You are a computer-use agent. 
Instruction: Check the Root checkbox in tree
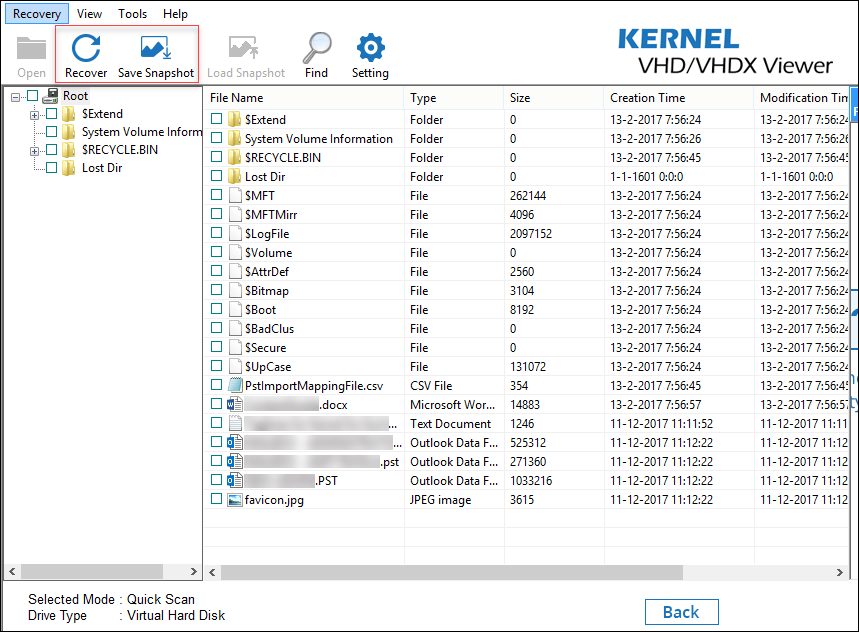coord(33,96)
